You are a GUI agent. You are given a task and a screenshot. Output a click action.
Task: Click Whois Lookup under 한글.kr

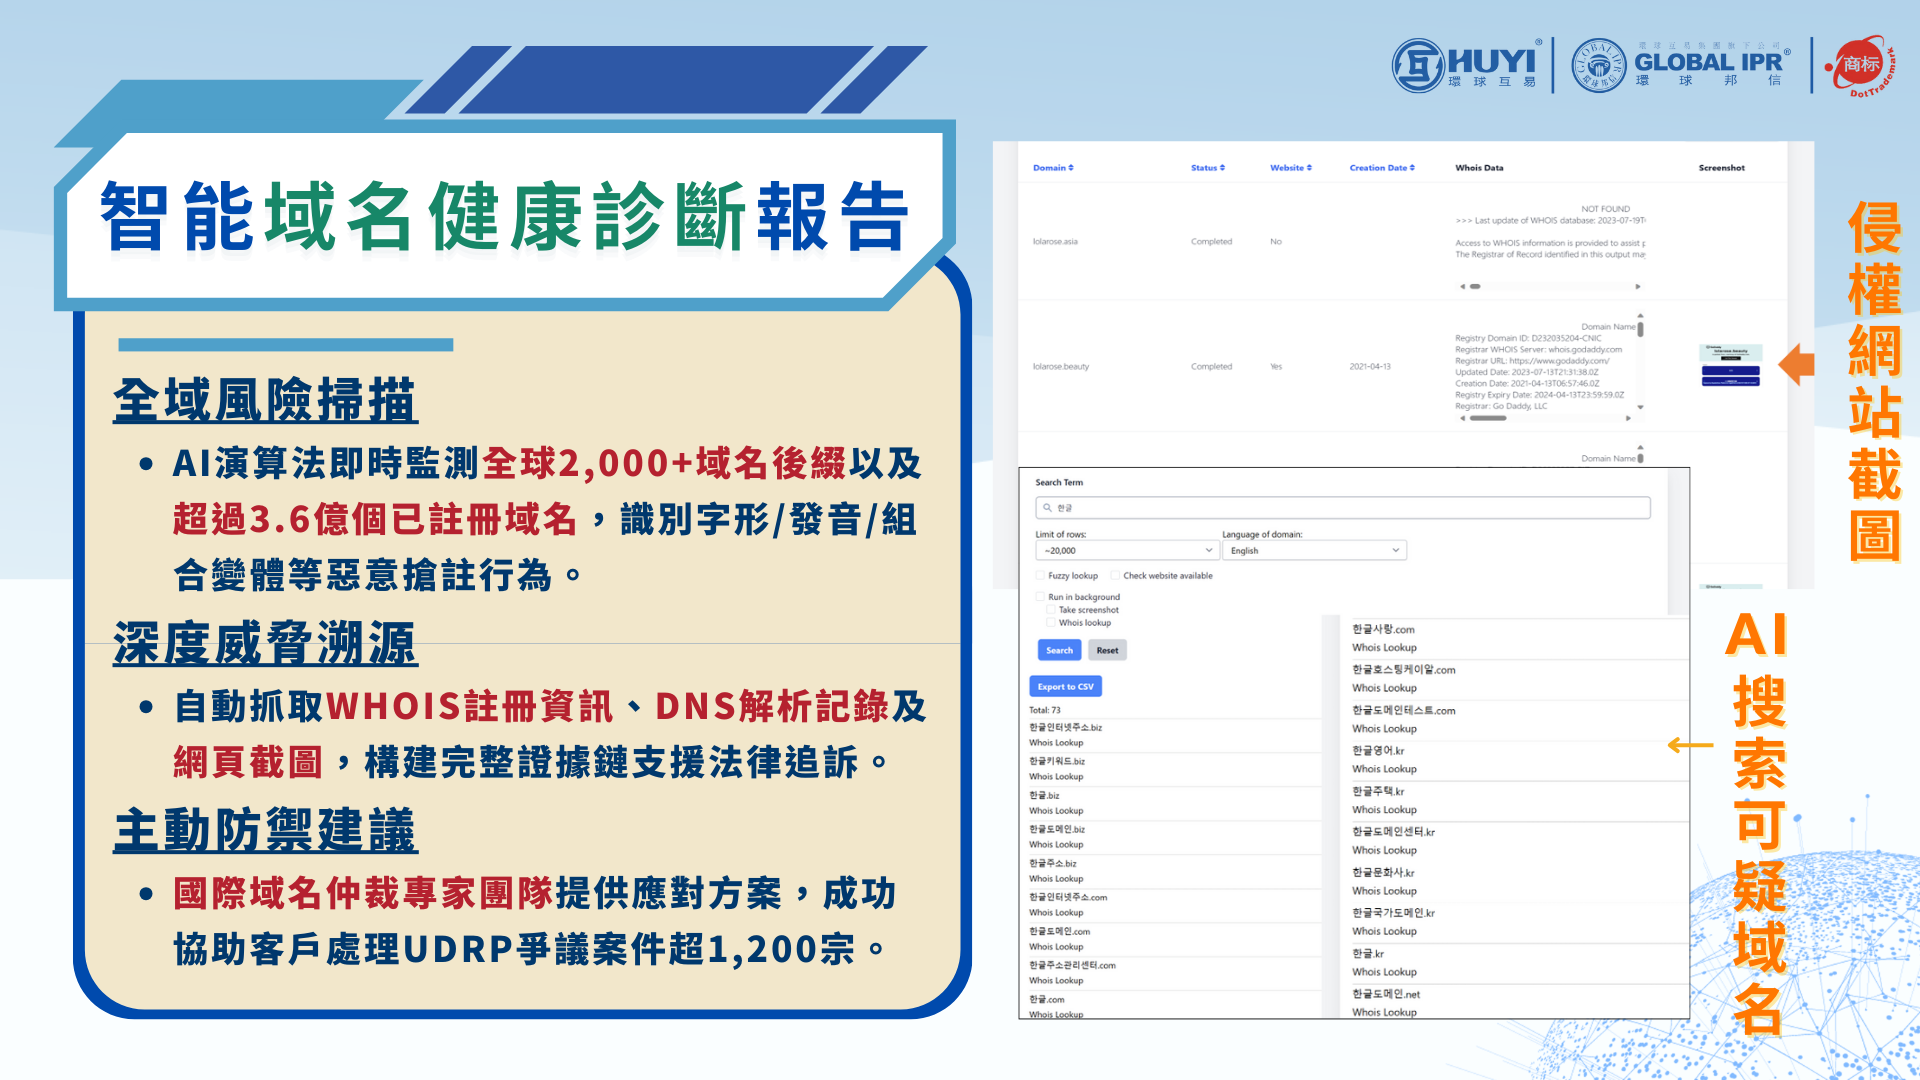(1384, 972)
